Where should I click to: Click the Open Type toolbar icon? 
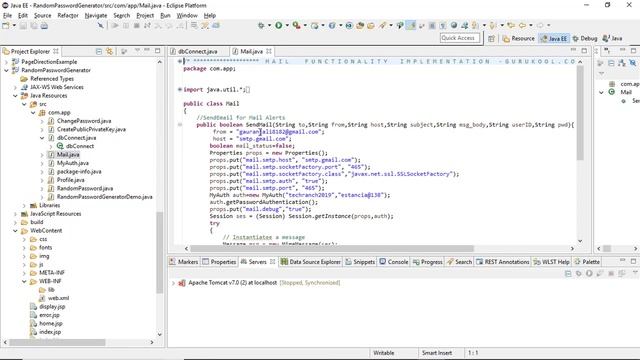[x=360, y=25]
